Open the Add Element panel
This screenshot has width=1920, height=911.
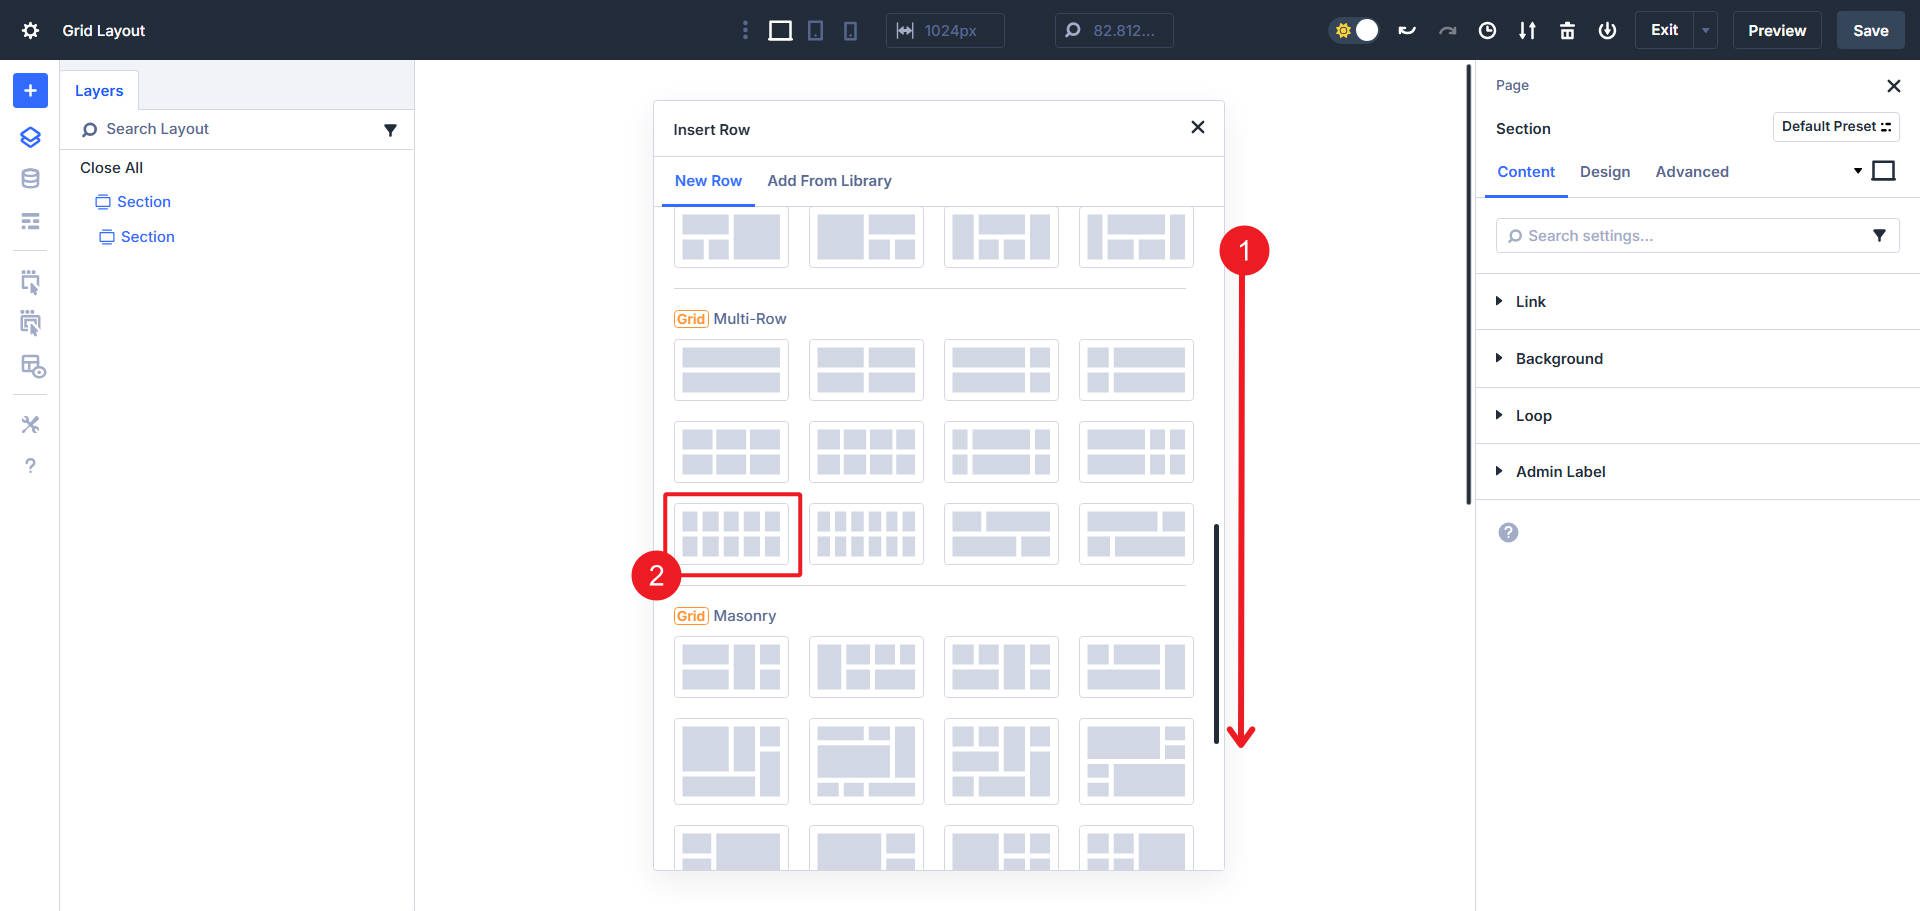coord(29,90)
